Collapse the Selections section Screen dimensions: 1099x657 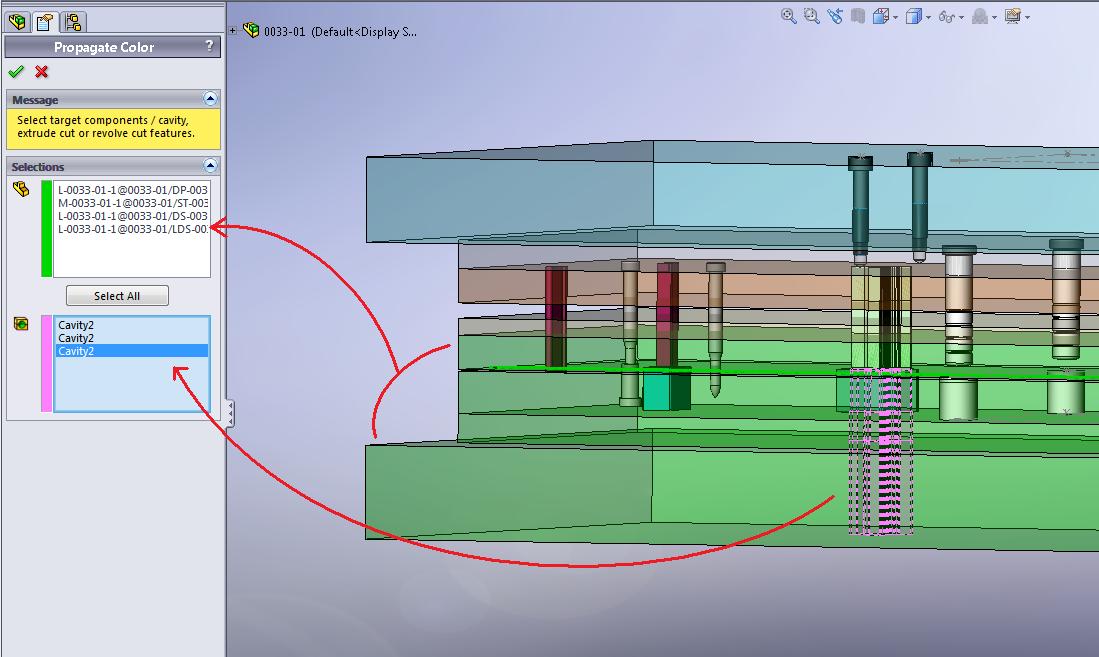tap(210, 166)
